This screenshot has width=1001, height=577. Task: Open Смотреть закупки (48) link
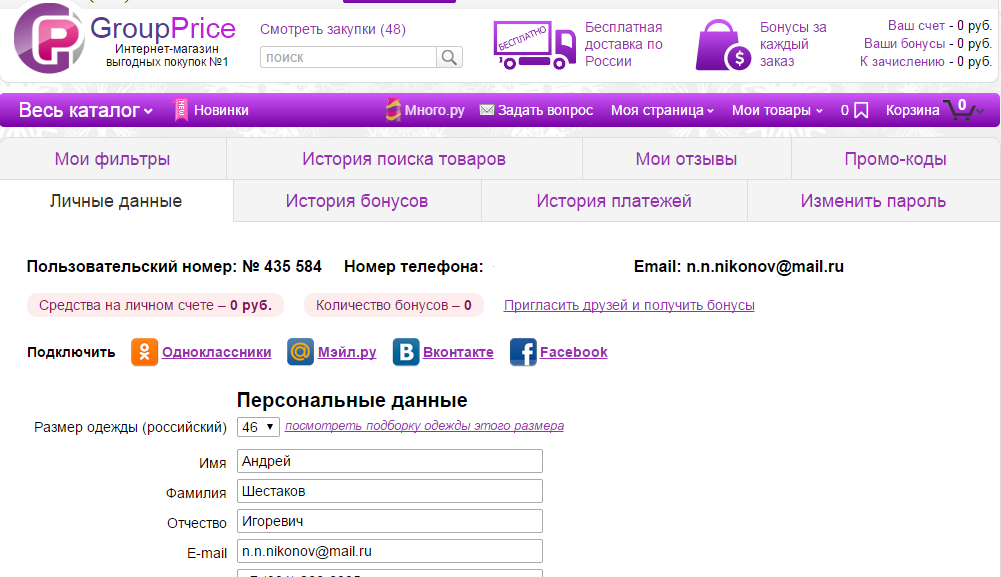(332, 29)
